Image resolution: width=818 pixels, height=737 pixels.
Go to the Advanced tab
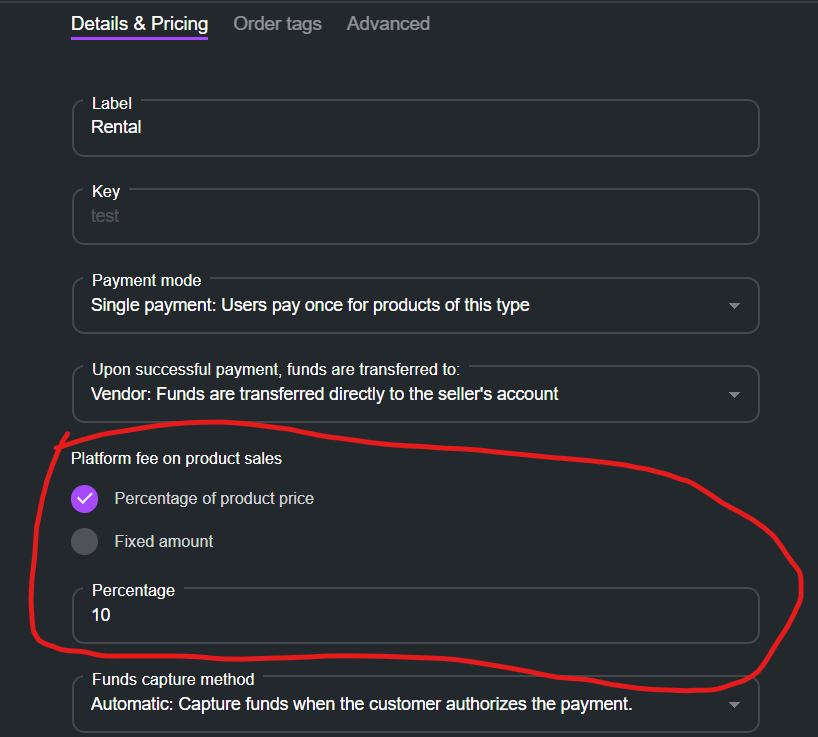tap(388, 23)
